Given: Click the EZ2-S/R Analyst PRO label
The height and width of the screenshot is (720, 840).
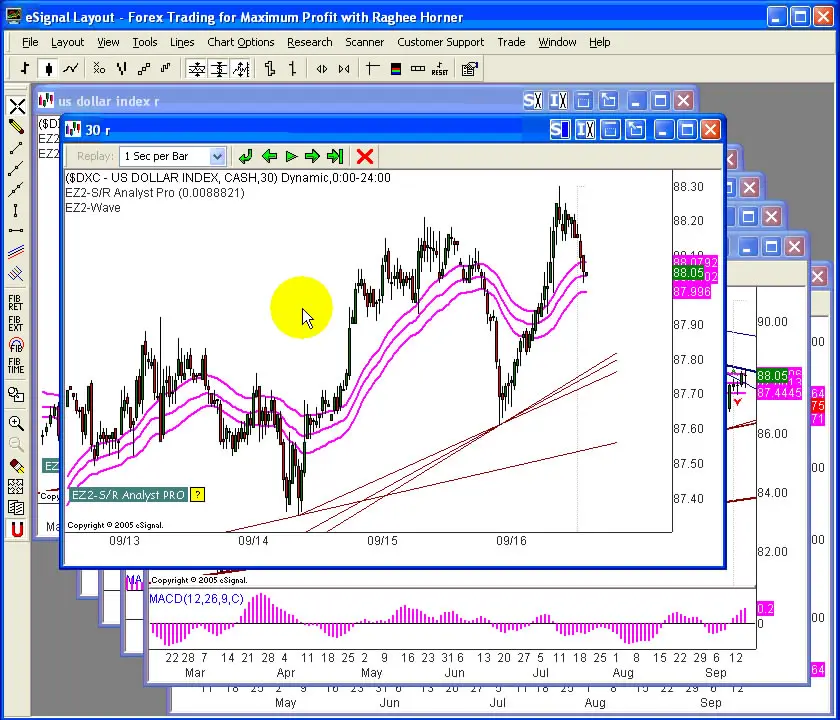Looking at the screenshot, I should [128, 494].
